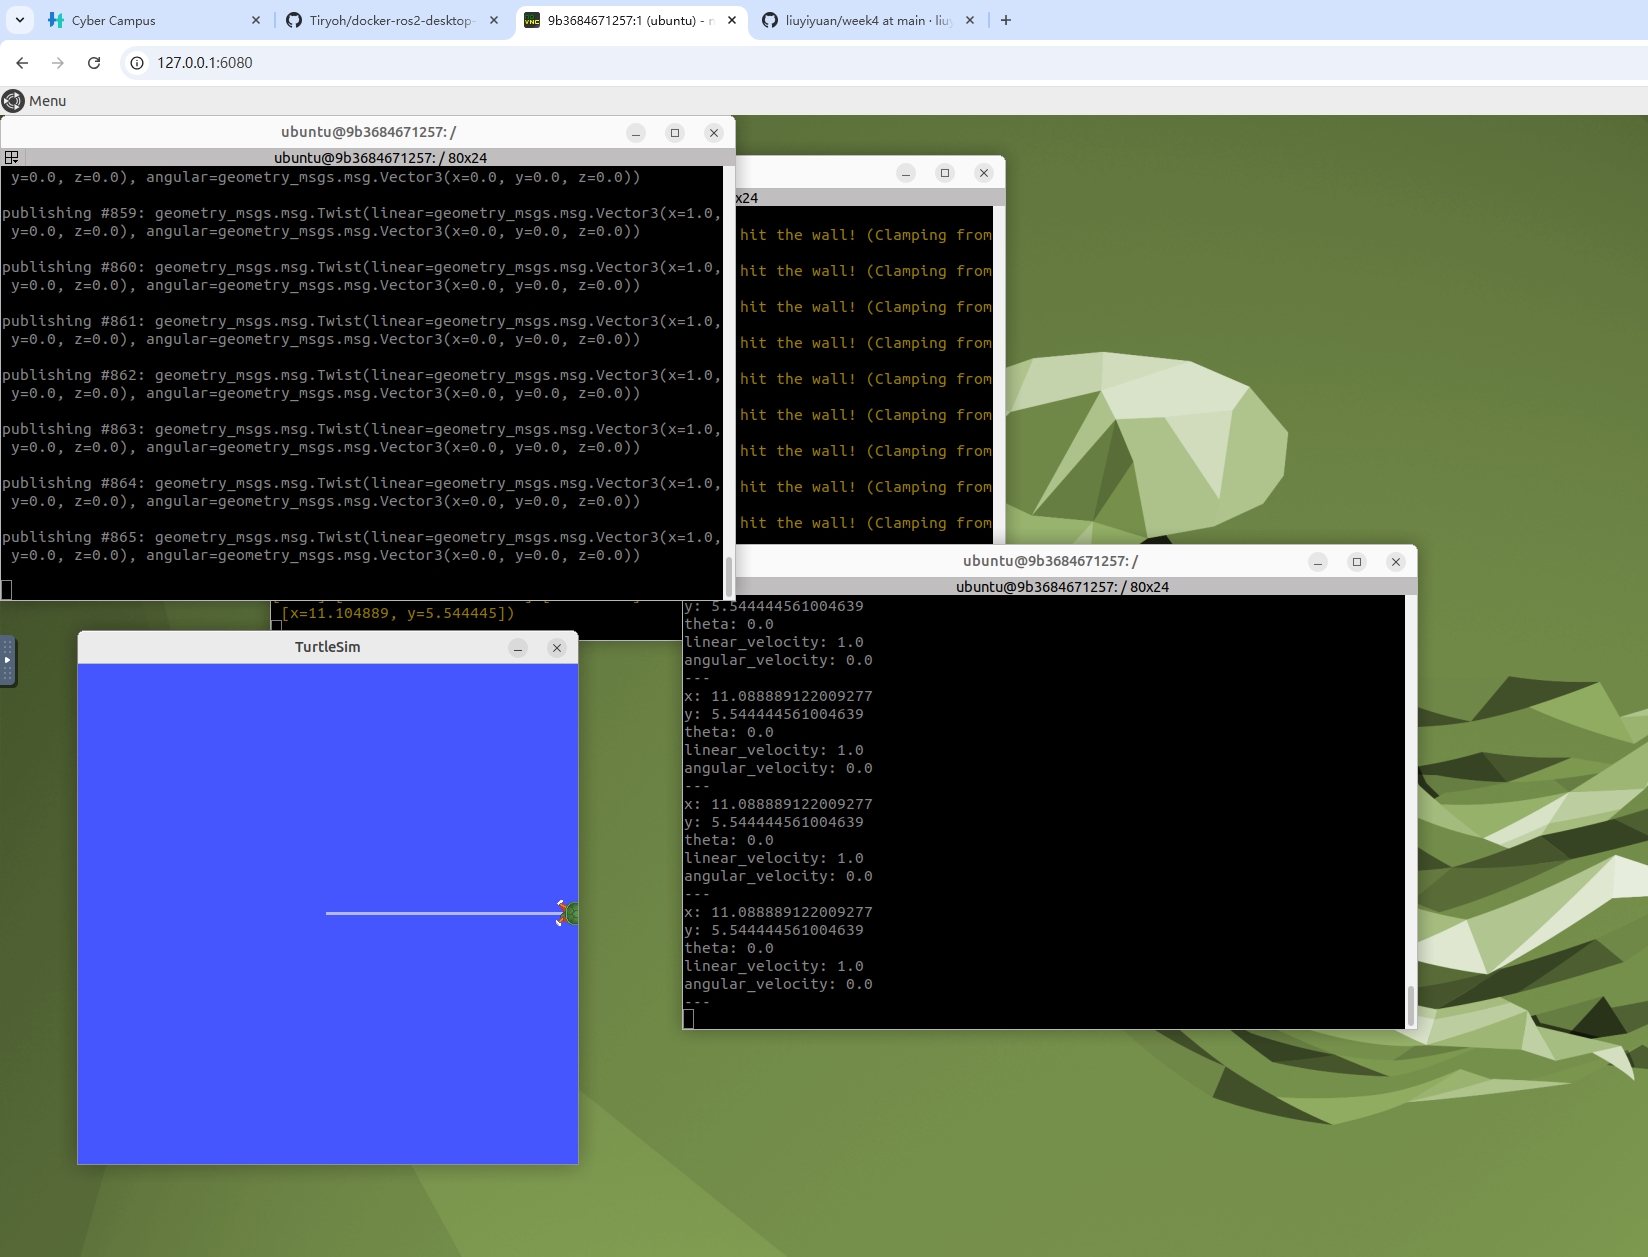This screenshot has height=1257, width=1648.
Task: Maximize the 'hit the wall' terminal window
Action: tap(945, 173)
